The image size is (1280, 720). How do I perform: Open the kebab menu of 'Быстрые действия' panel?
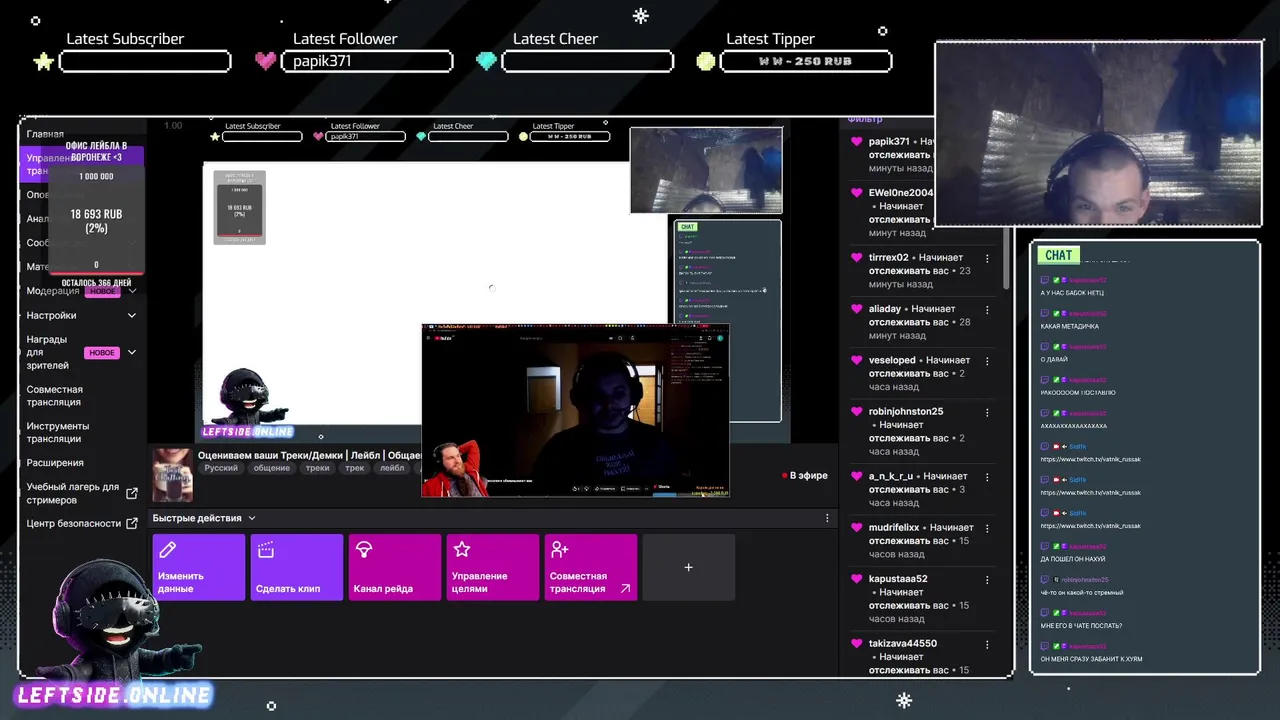pos(827,518)
